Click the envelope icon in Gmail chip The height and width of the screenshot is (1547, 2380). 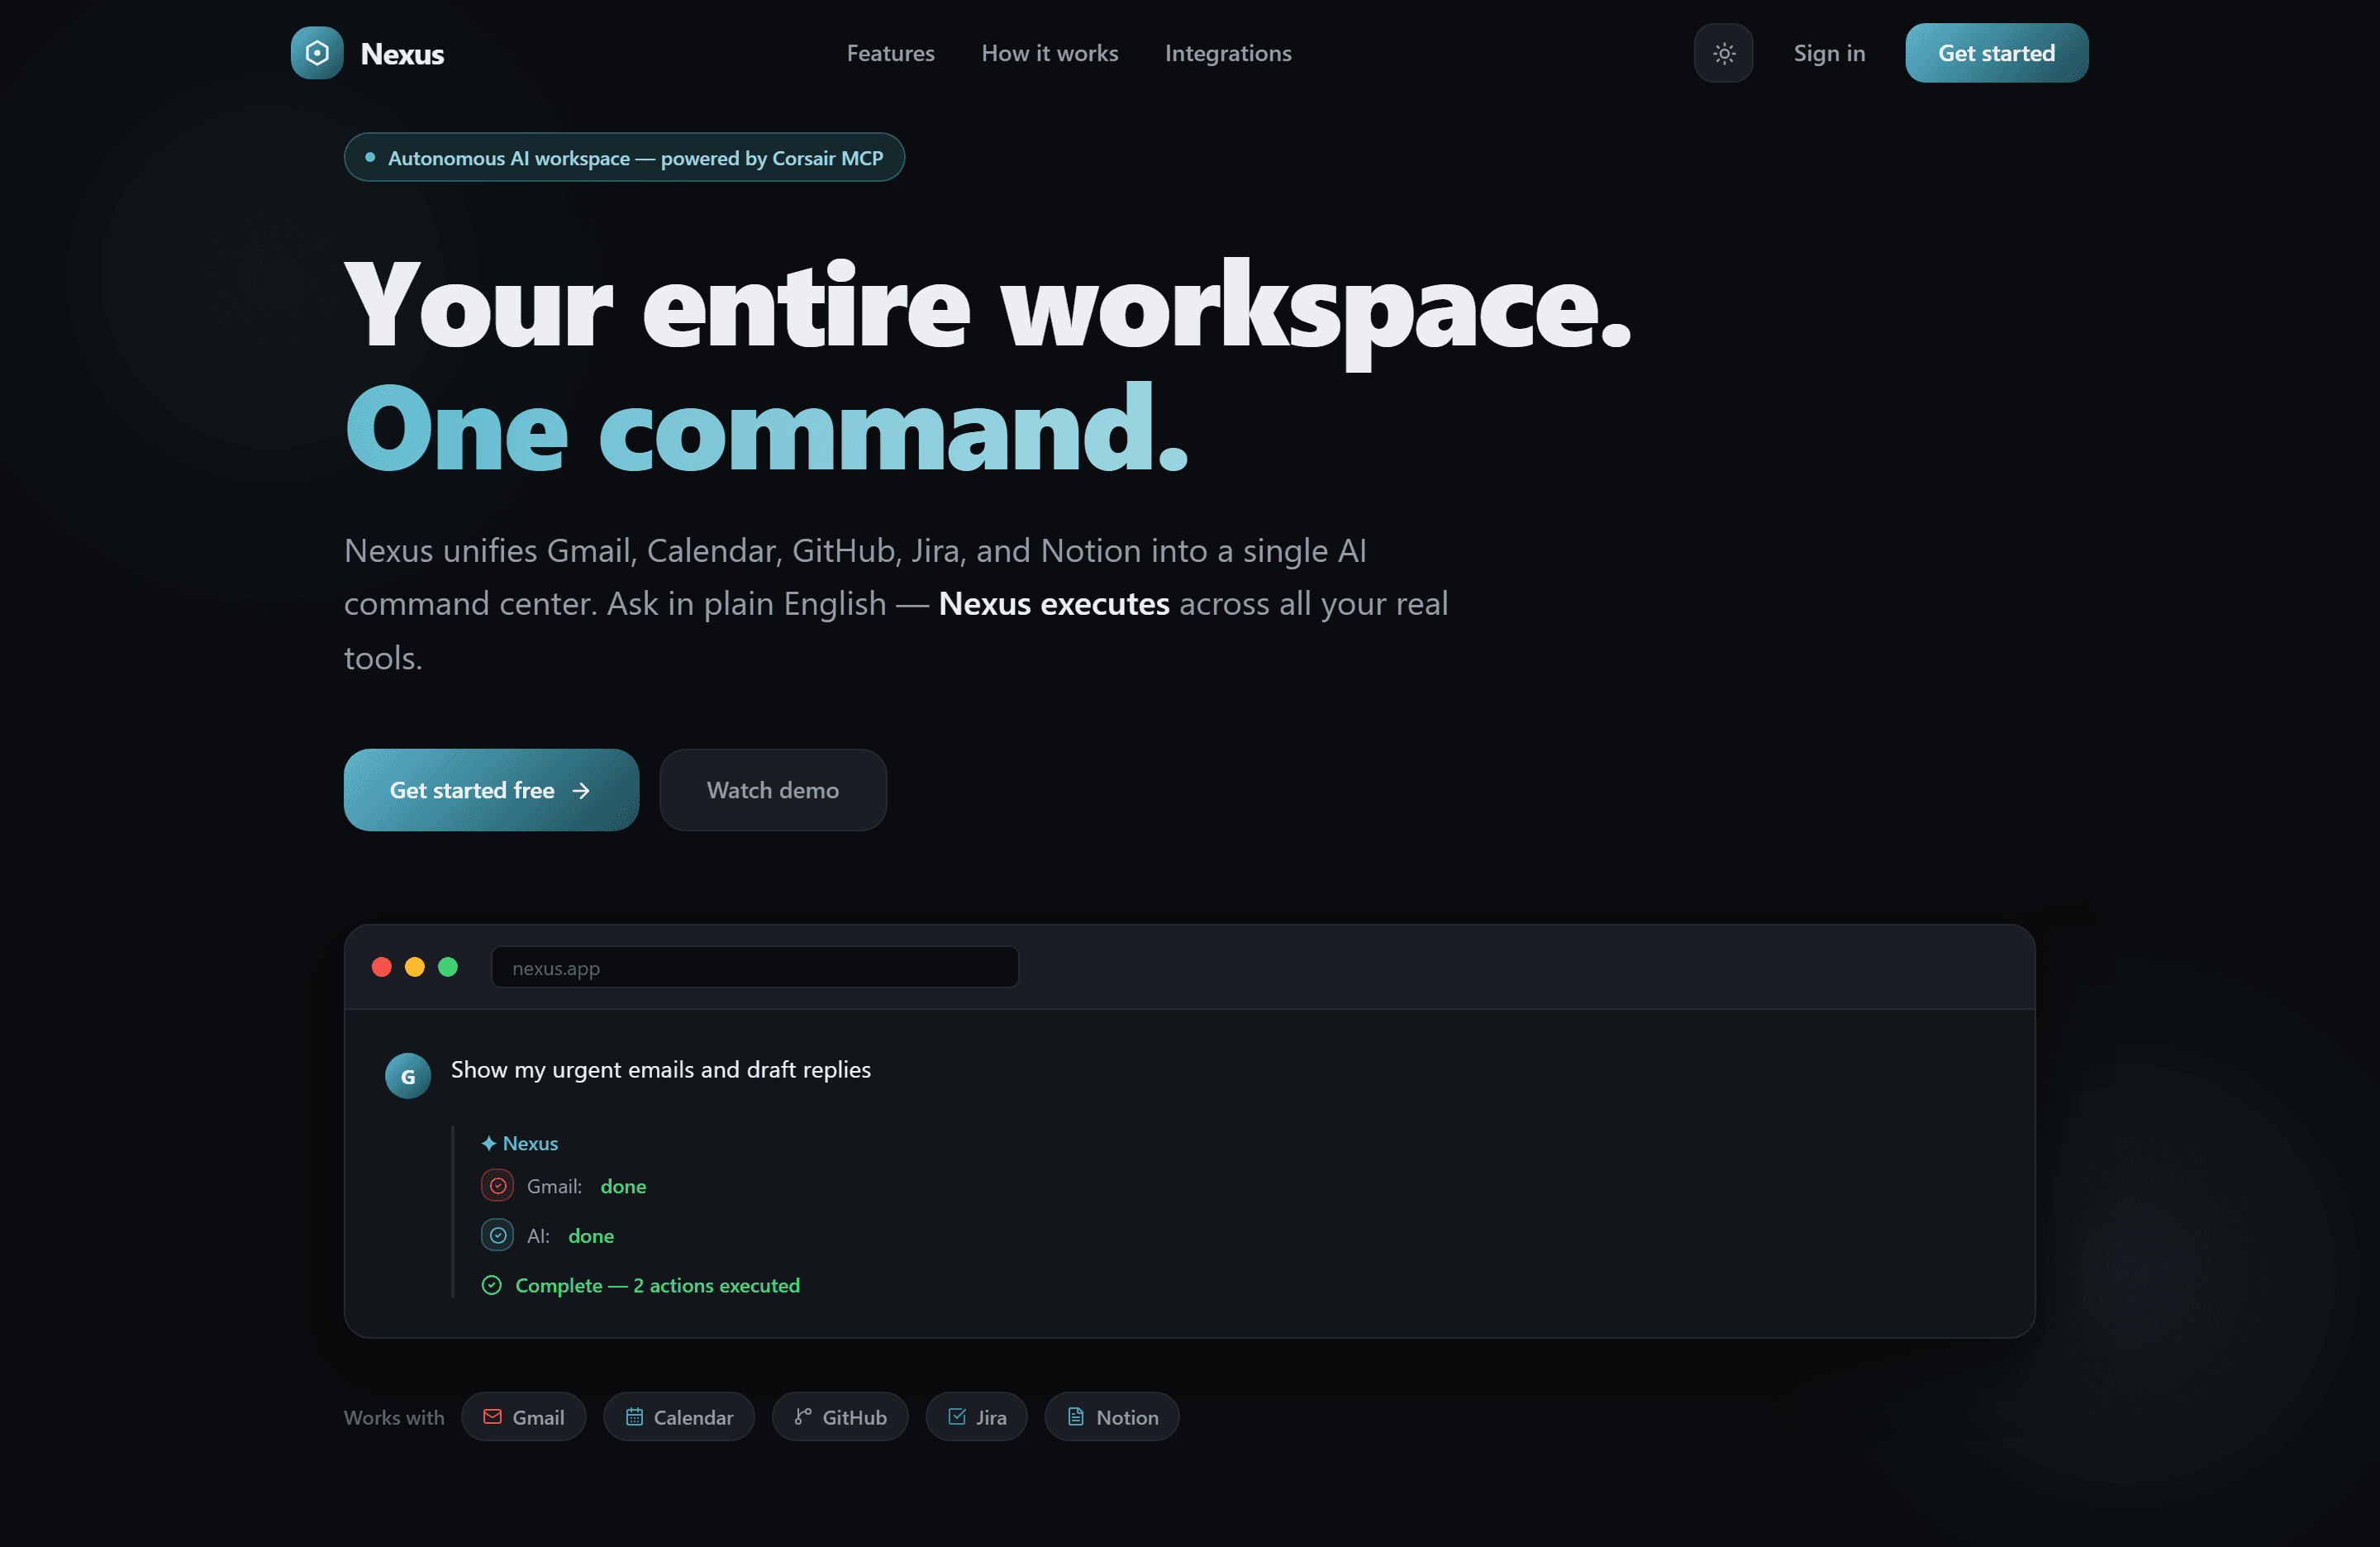(x=492, y=1417)
